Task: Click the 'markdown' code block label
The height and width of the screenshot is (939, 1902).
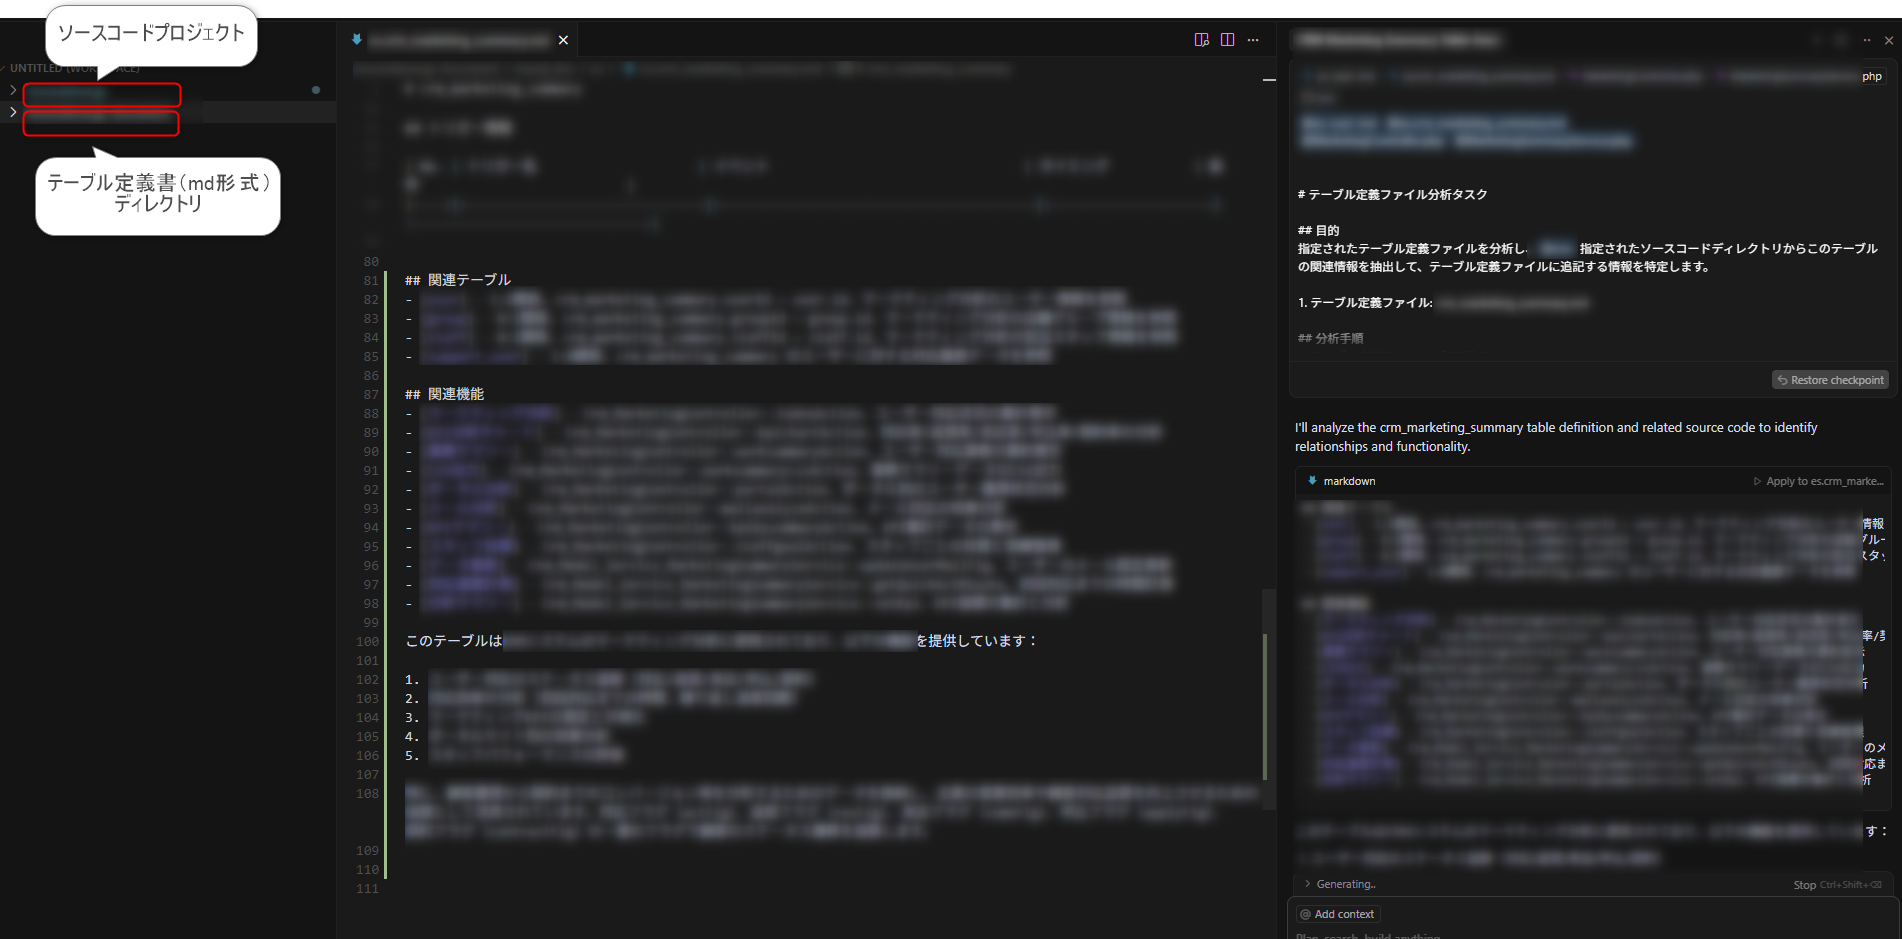Action: pos(1349,481)
